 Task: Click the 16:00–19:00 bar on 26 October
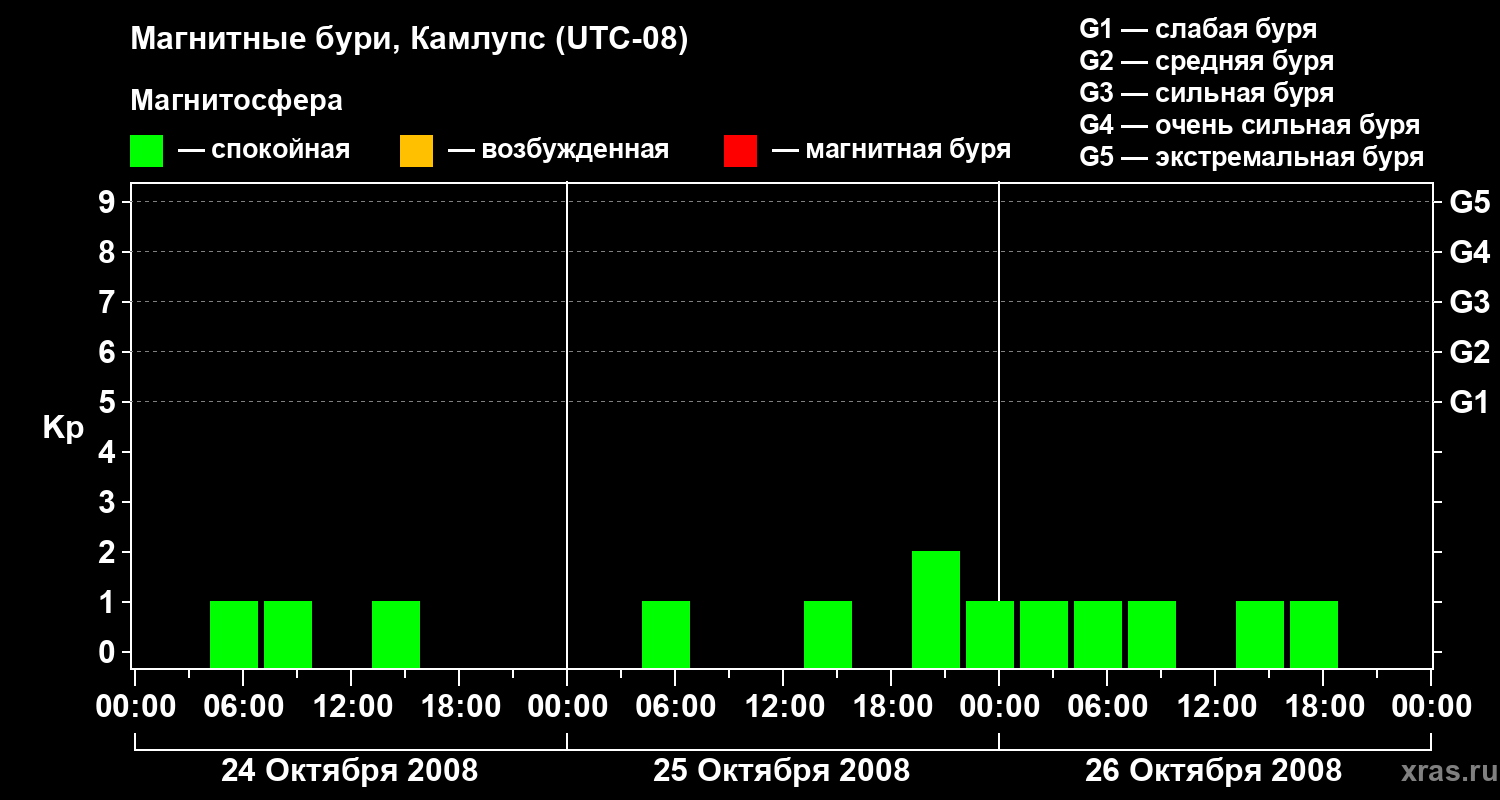click(x=1314, y=634)
